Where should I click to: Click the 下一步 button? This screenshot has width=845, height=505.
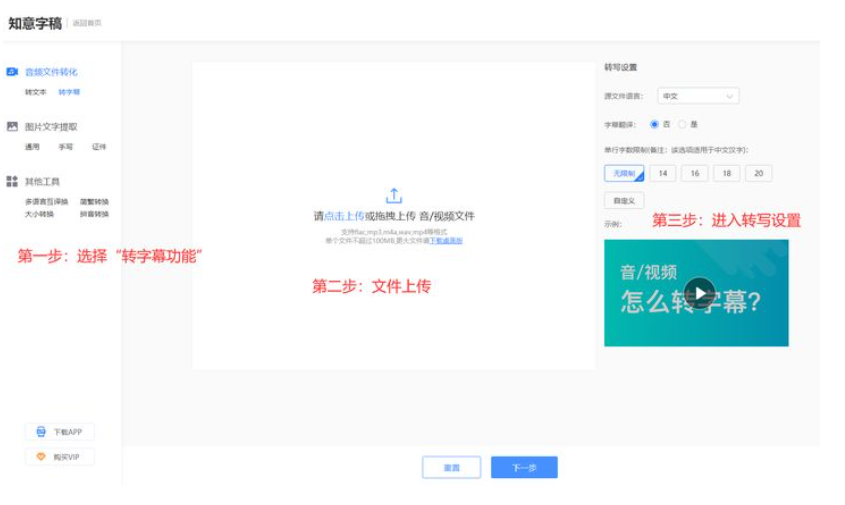[x=524, y=467]
